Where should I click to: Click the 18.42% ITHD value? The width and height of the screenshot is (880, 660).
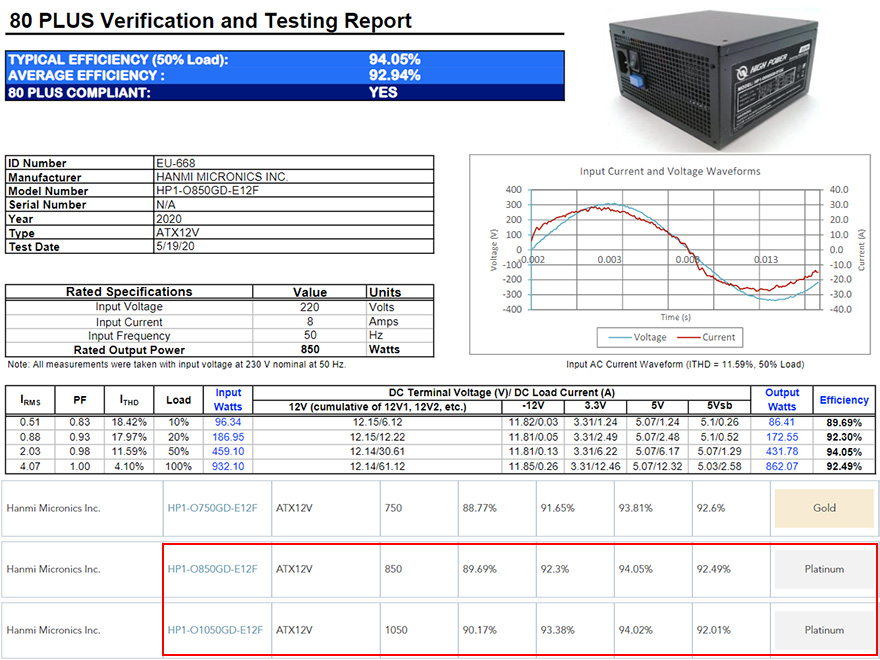129,422
